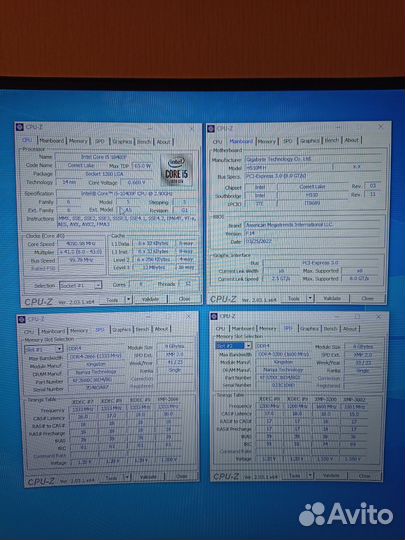Open the About tab in the processor window

click(163, 142)
